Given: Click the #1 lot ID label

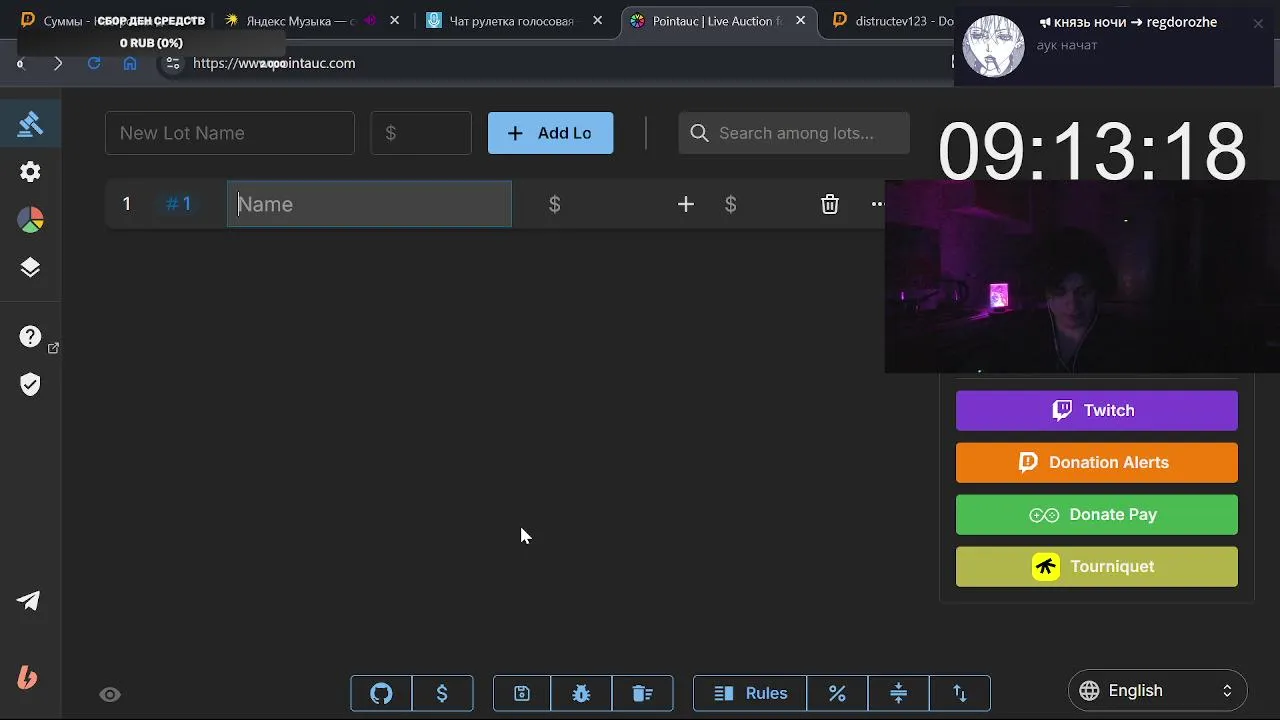Looking at the screenshot, I should click(179, 204).
